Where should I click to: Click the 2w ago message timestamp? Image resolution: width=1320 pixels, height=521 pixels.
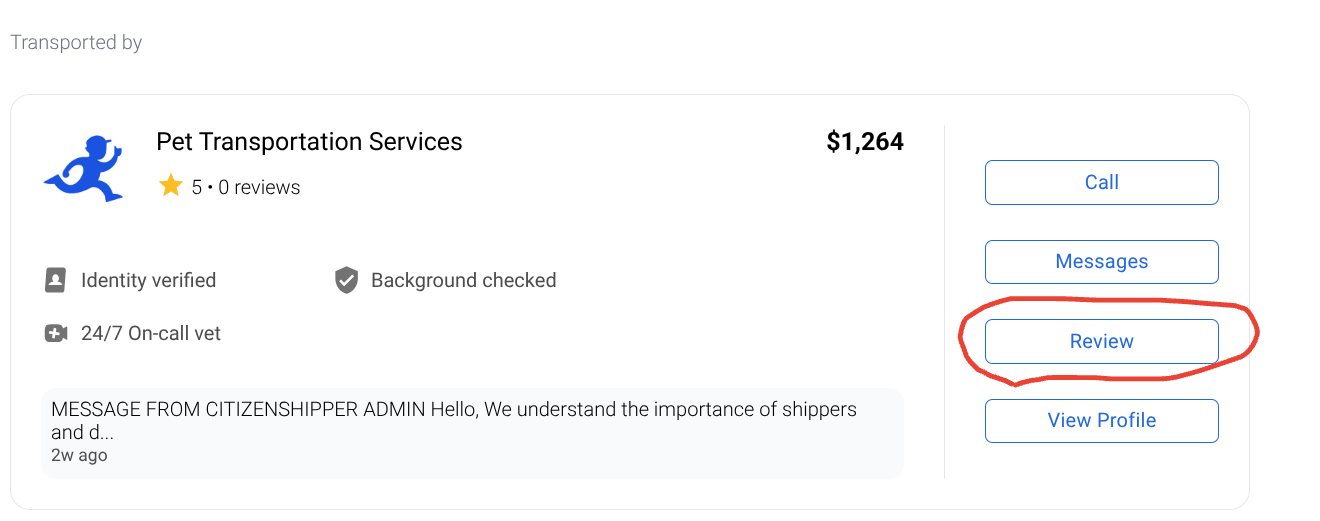click(x=79, y=455)
